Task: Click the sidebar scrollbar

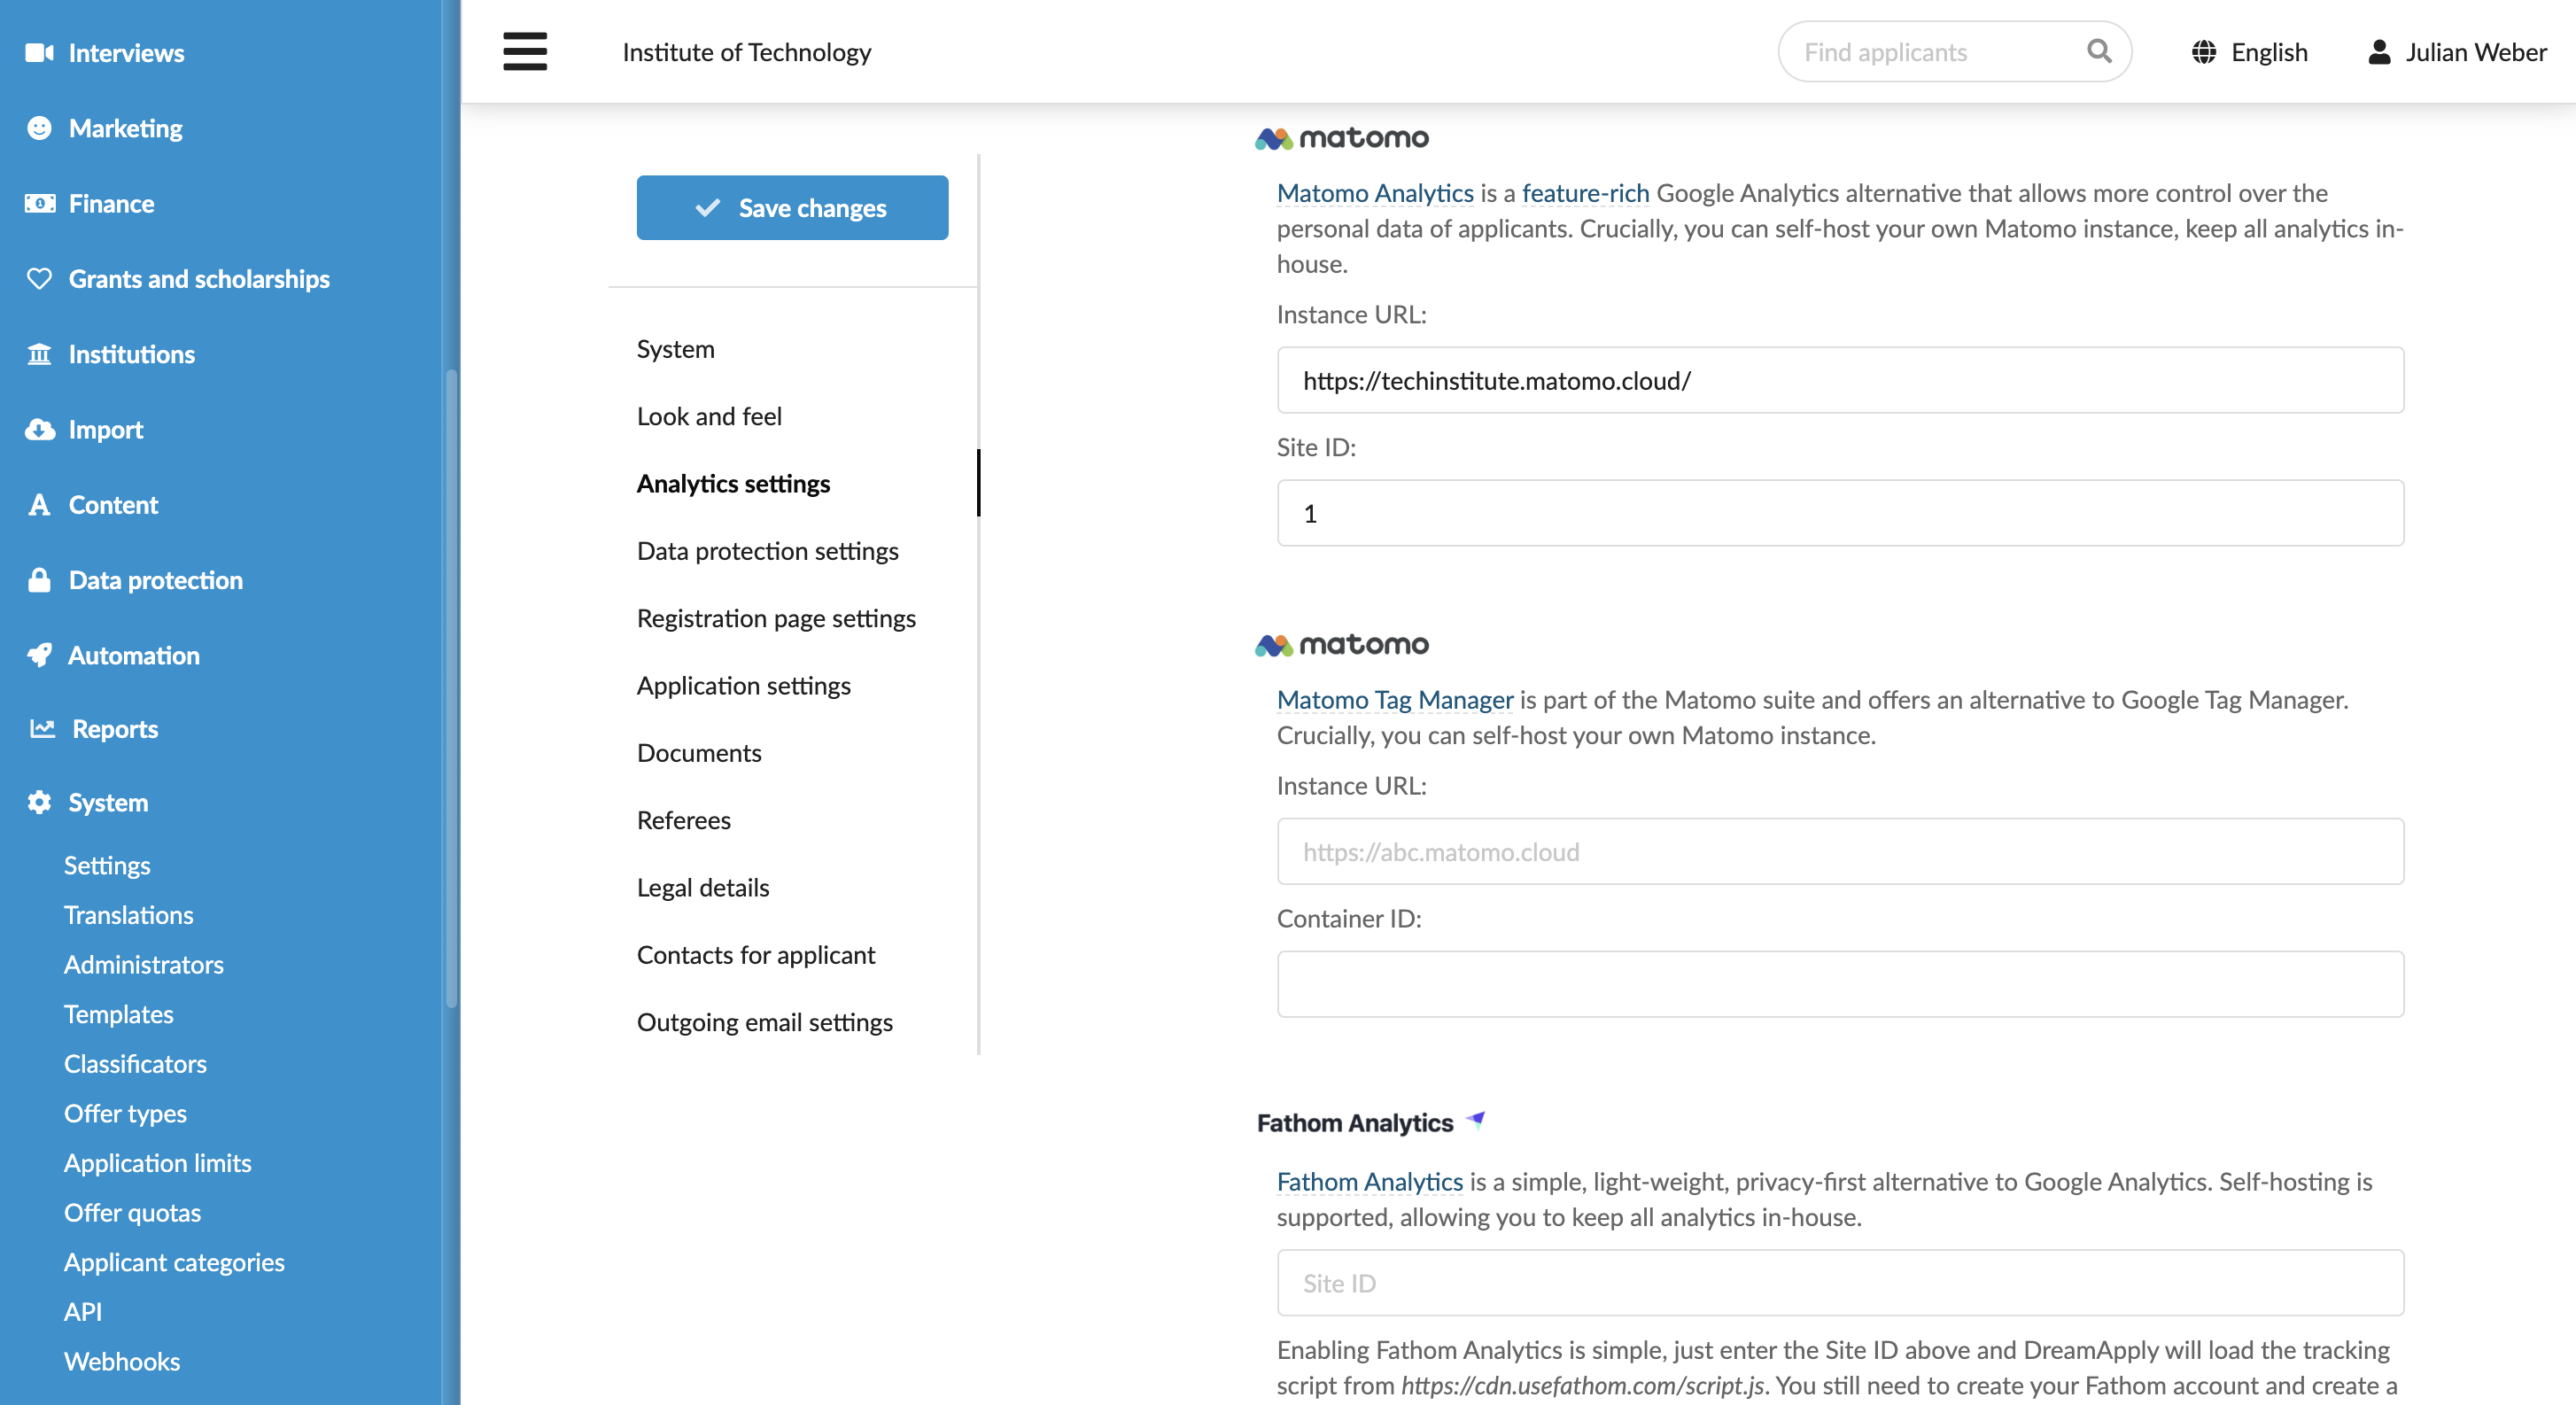Action: (x=451, y=688)
